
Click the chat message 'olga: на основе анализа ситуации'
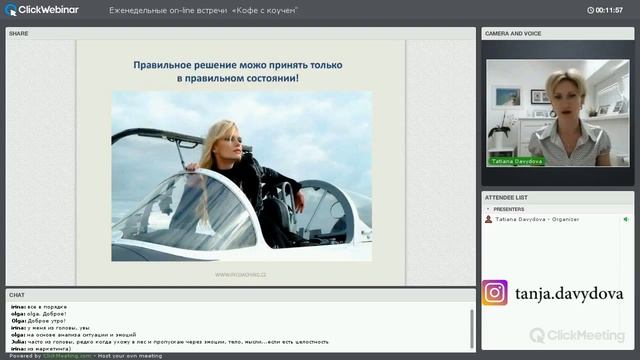tap(73, 335)
